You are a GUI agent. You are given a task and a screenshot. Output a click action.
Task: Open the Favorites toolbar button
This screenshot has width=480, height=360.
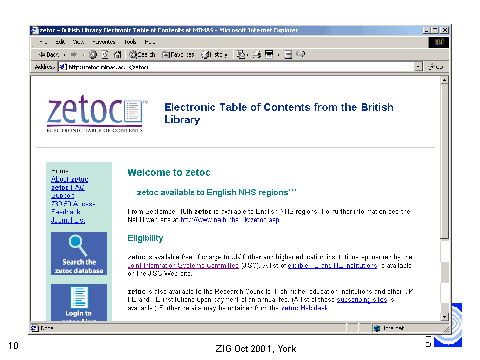pyautogui.click(x=178, y=54)
